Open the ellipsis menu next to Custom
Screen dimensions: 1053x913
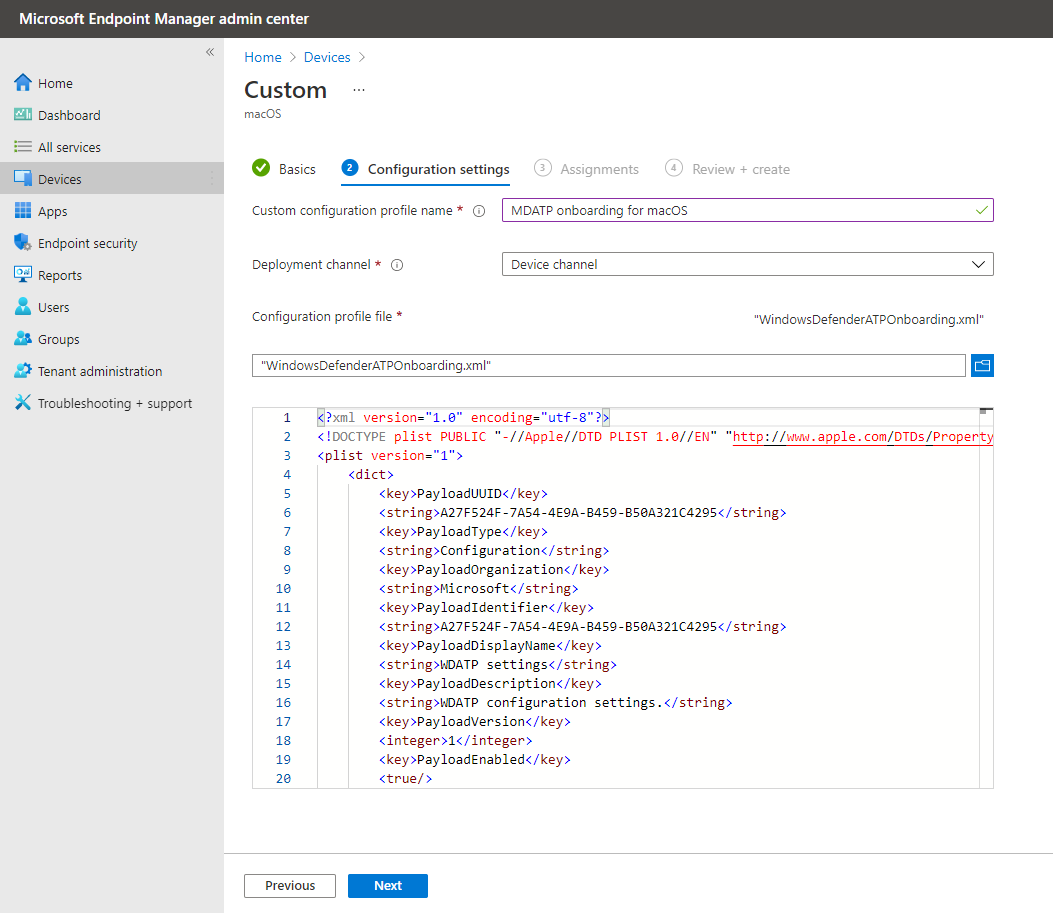point(359,90)
